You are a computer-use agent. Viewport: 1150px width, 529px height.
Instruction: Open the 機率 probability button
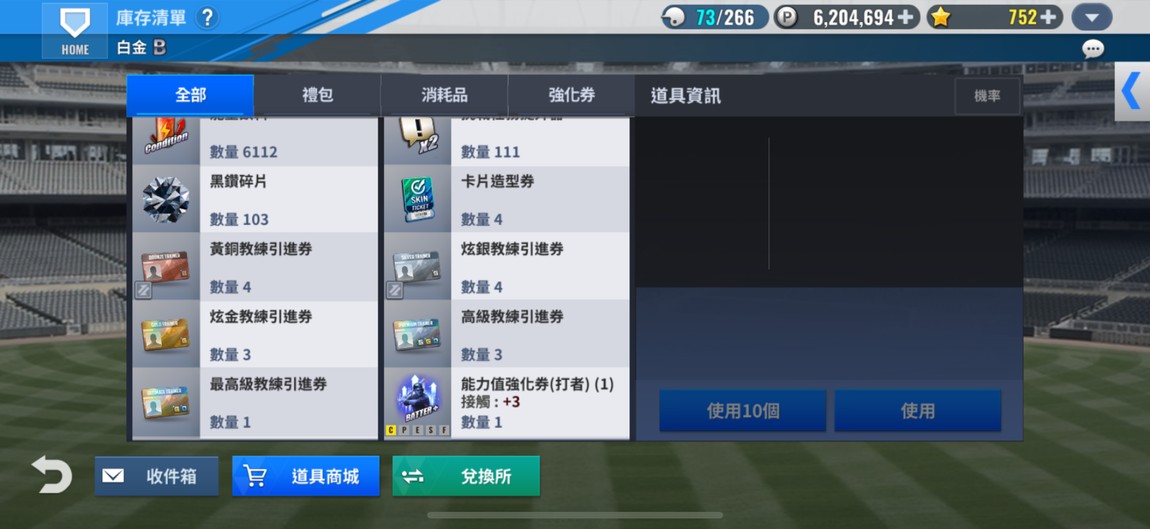tap(987, 96)
